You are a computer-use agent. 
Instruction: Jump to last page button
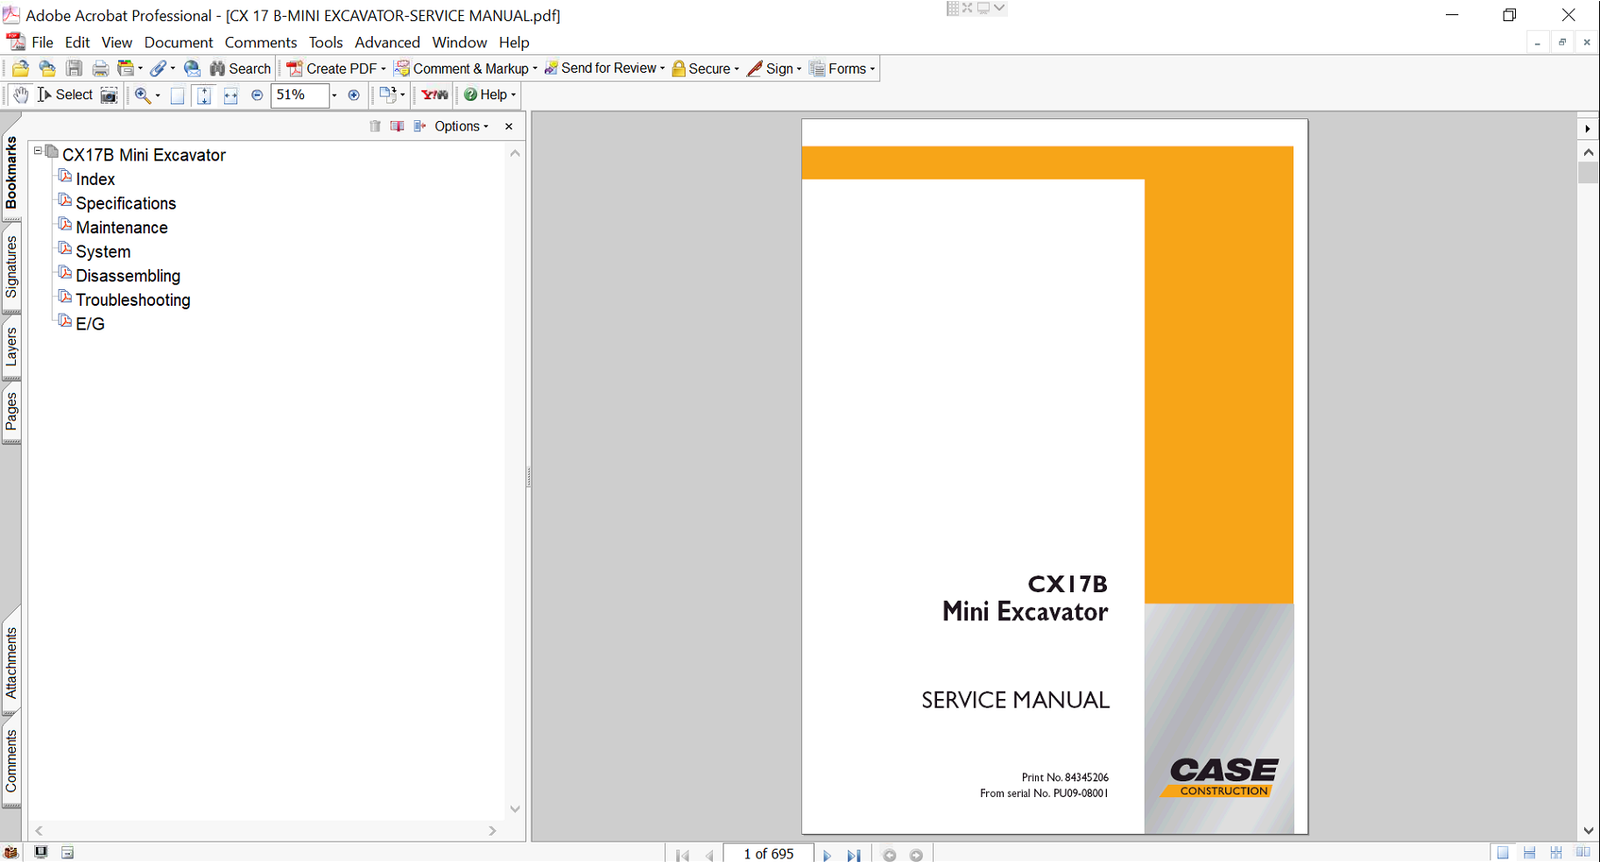(853, 855)
